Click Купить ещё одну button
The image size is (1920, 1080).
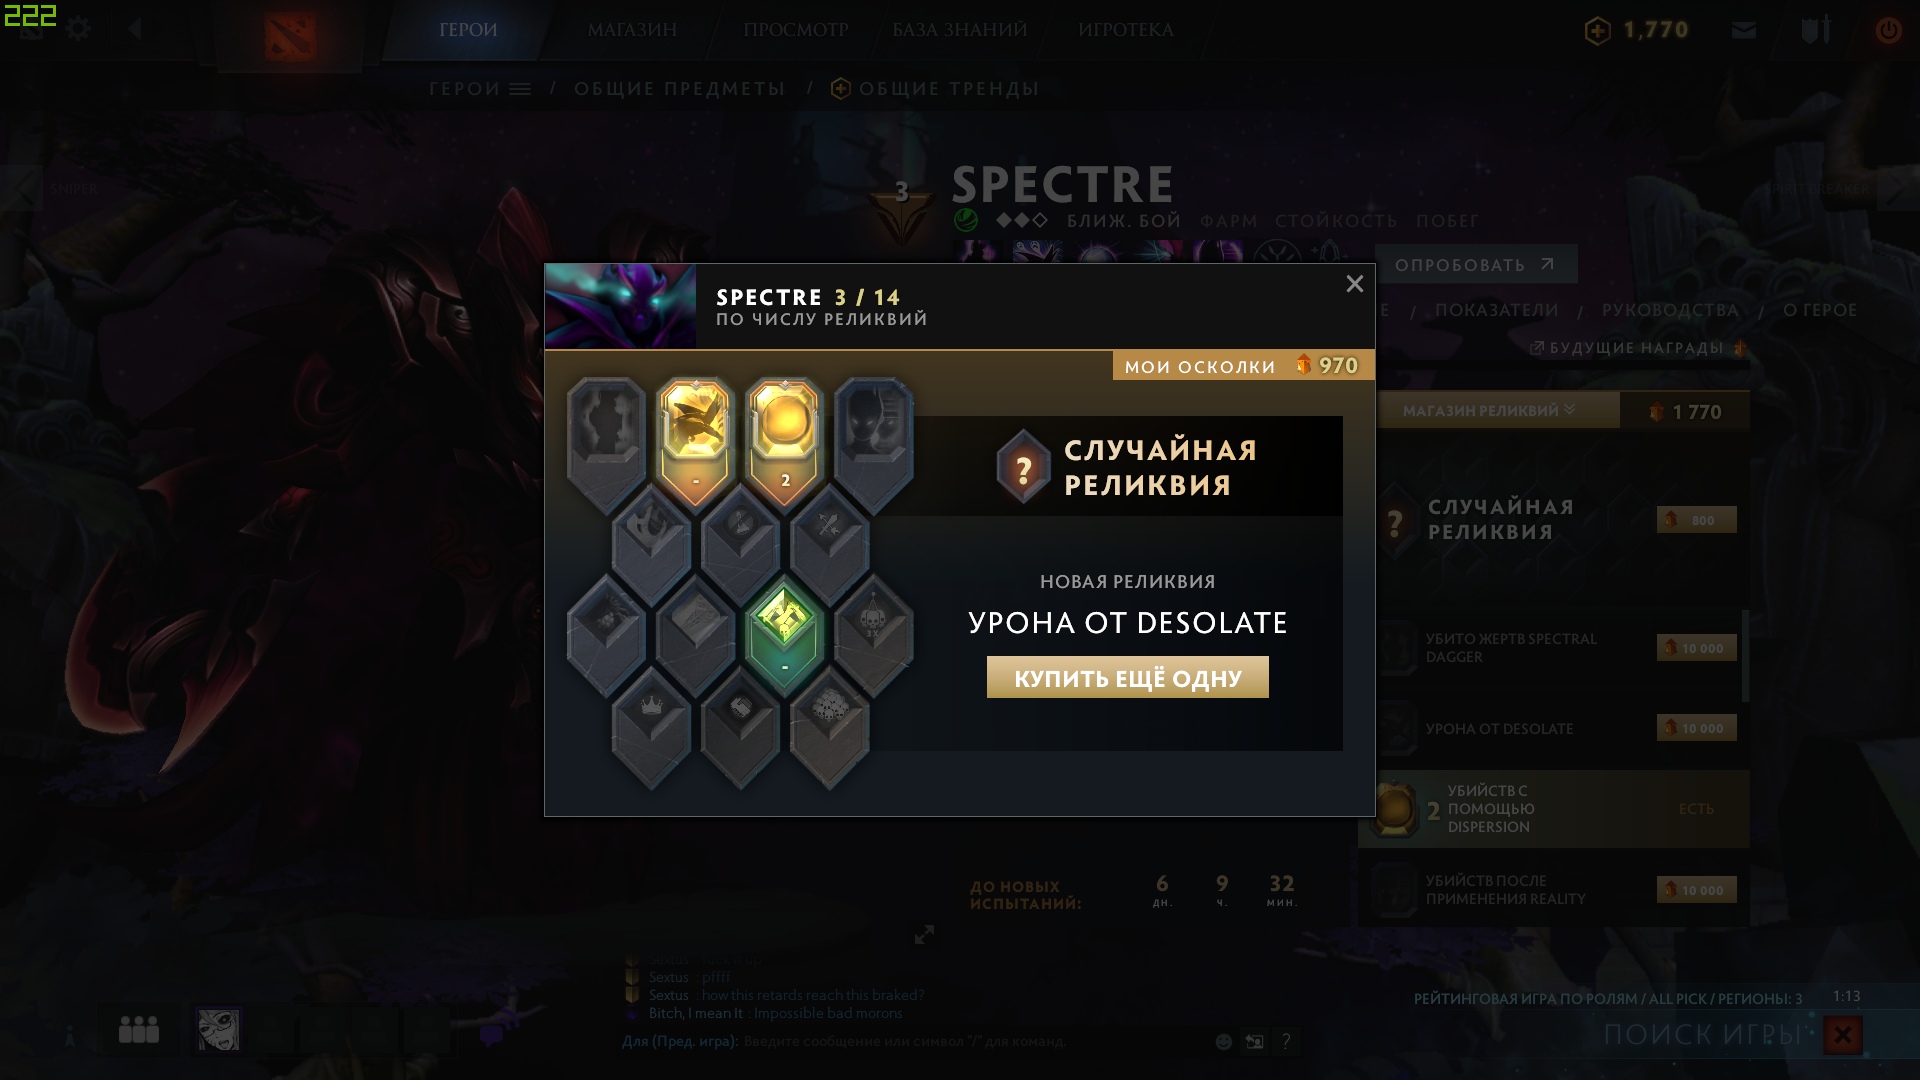(x=1127, y=677)
